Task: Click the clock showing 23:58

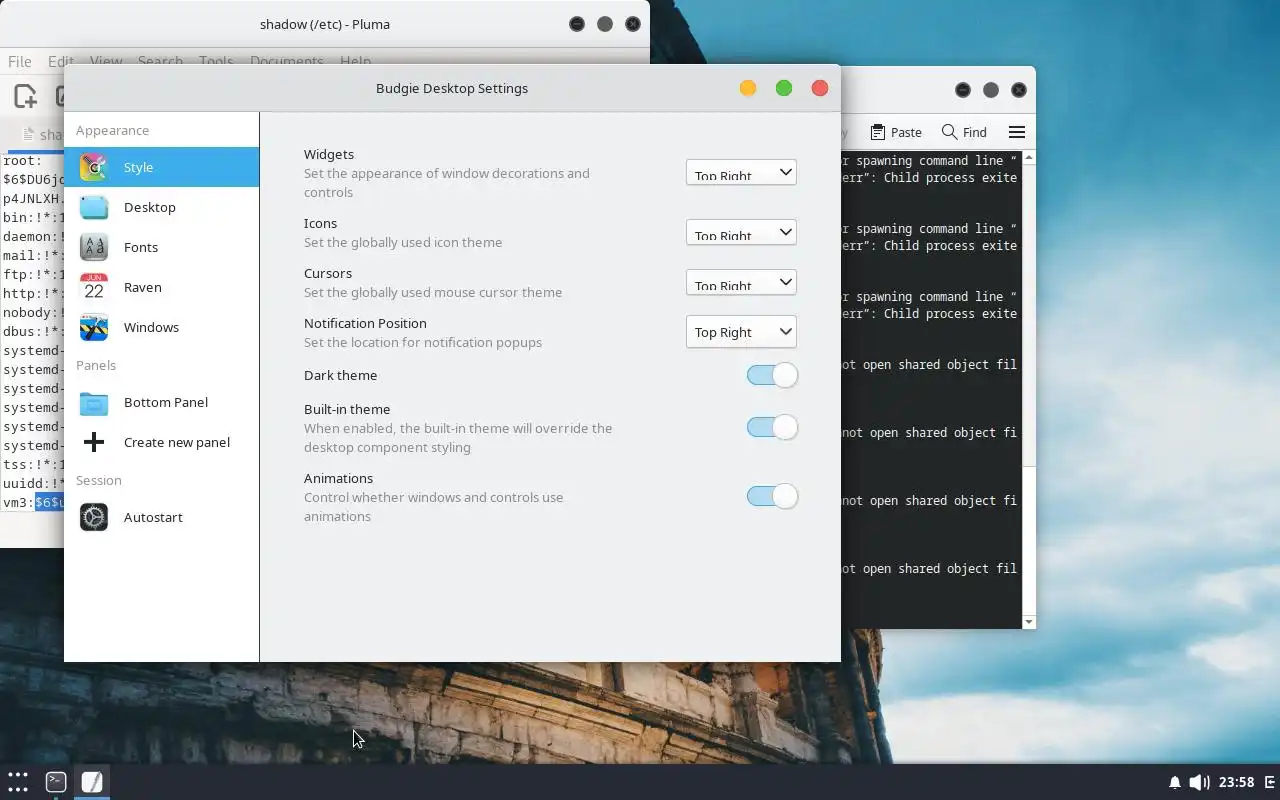Action: (x=1237, y=782)
